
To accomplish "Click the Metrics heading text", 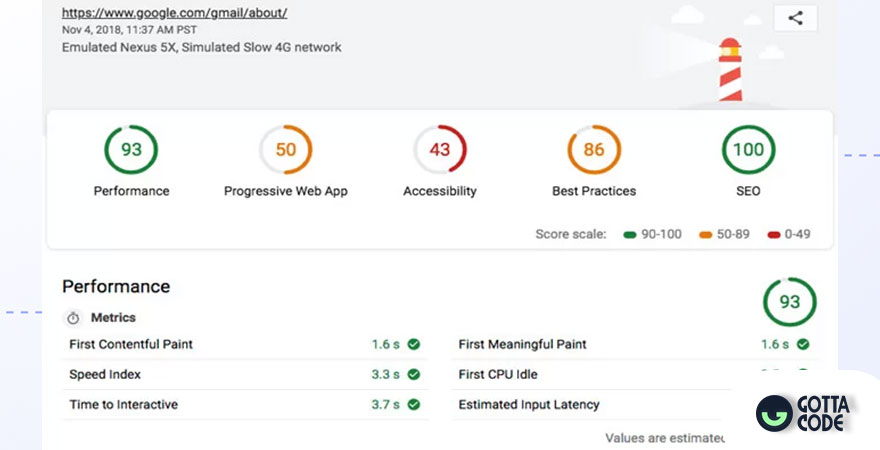I will coord(113,318).
